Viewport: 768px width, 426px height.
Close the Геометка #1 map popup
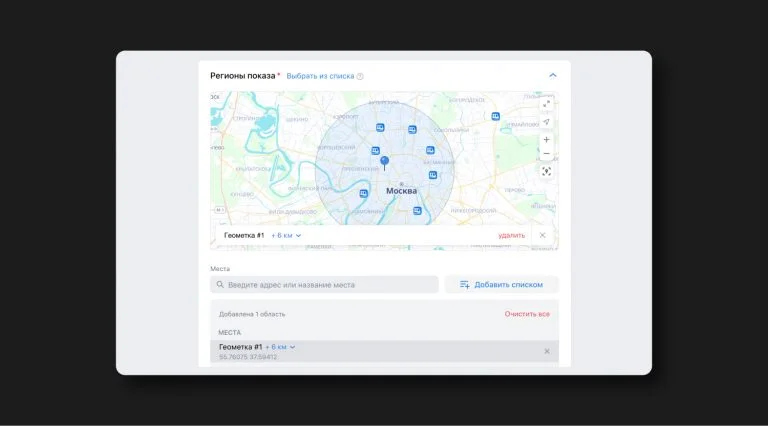click(x=542, y=236)
